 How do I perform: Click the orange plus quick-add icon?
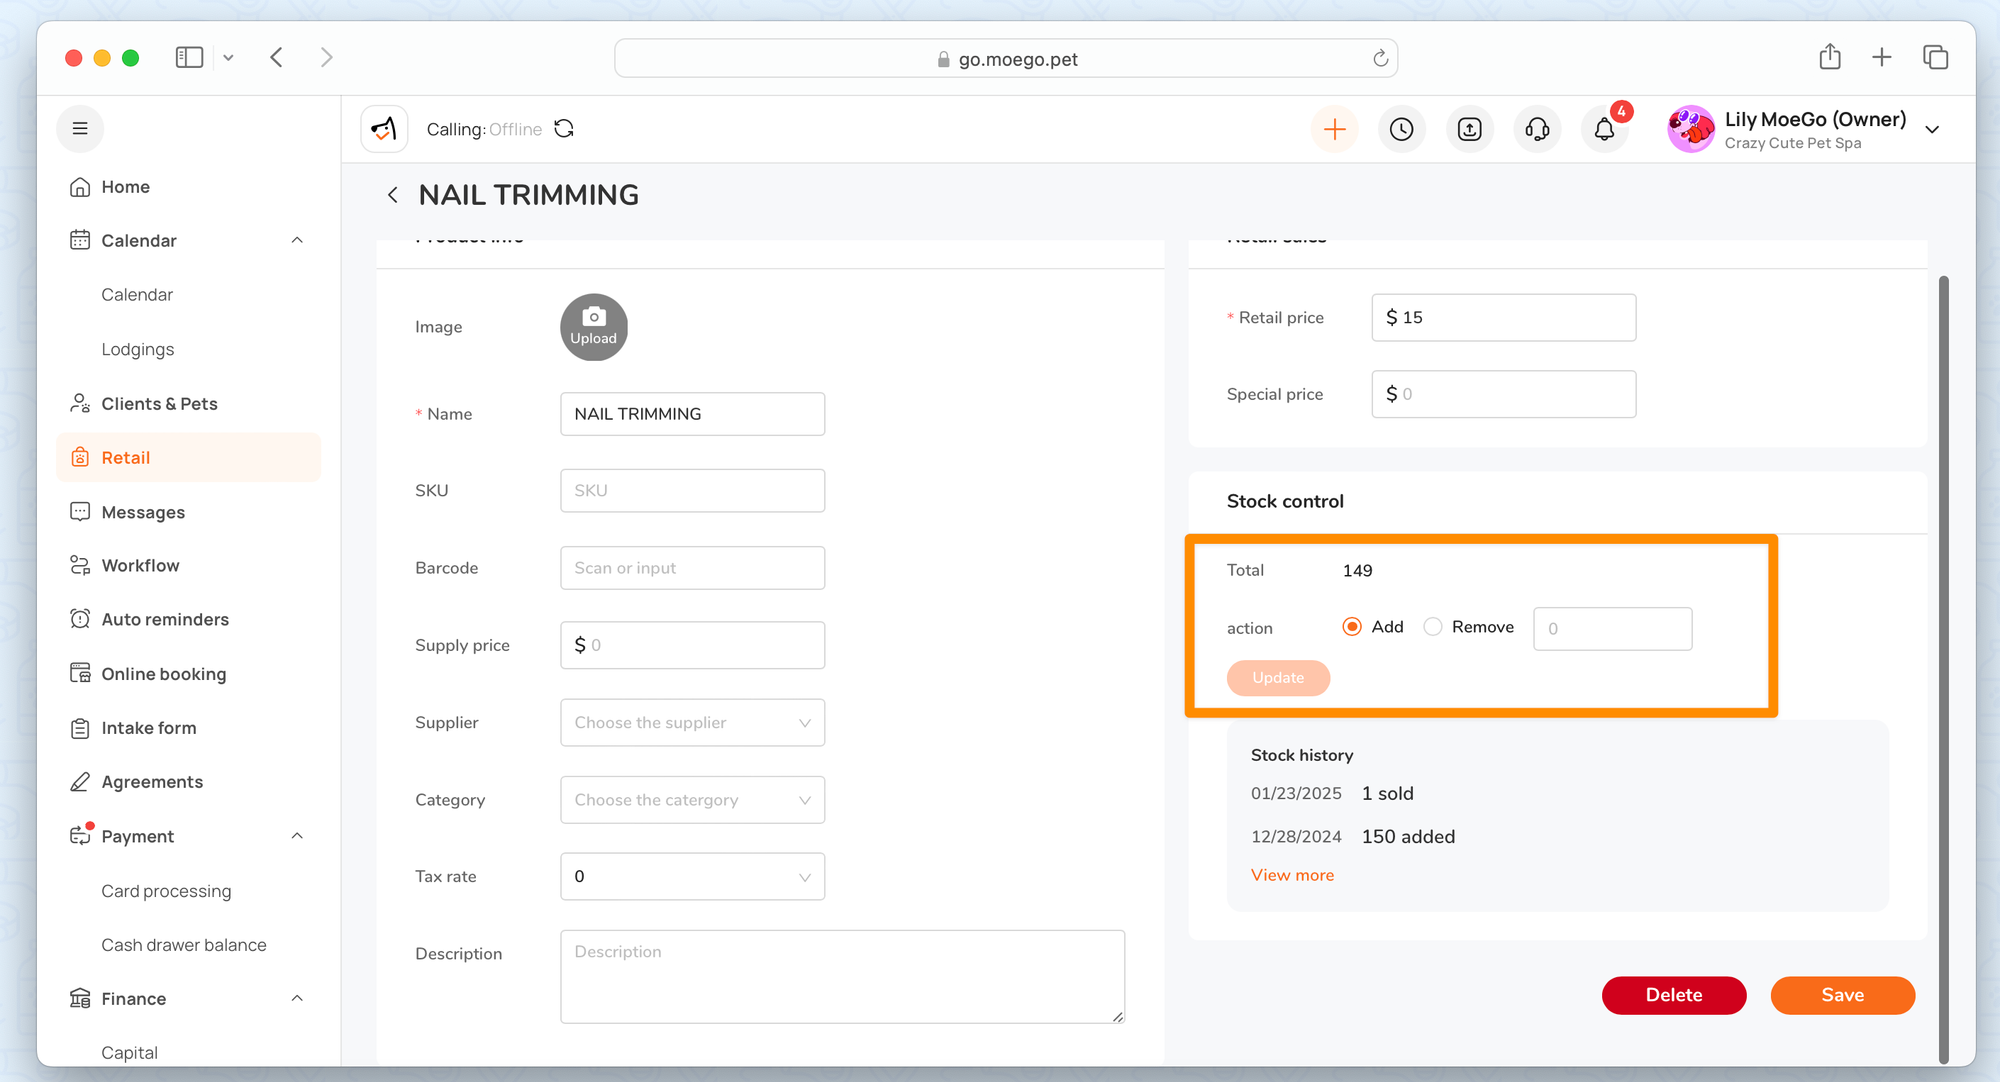click(1334, 129)
